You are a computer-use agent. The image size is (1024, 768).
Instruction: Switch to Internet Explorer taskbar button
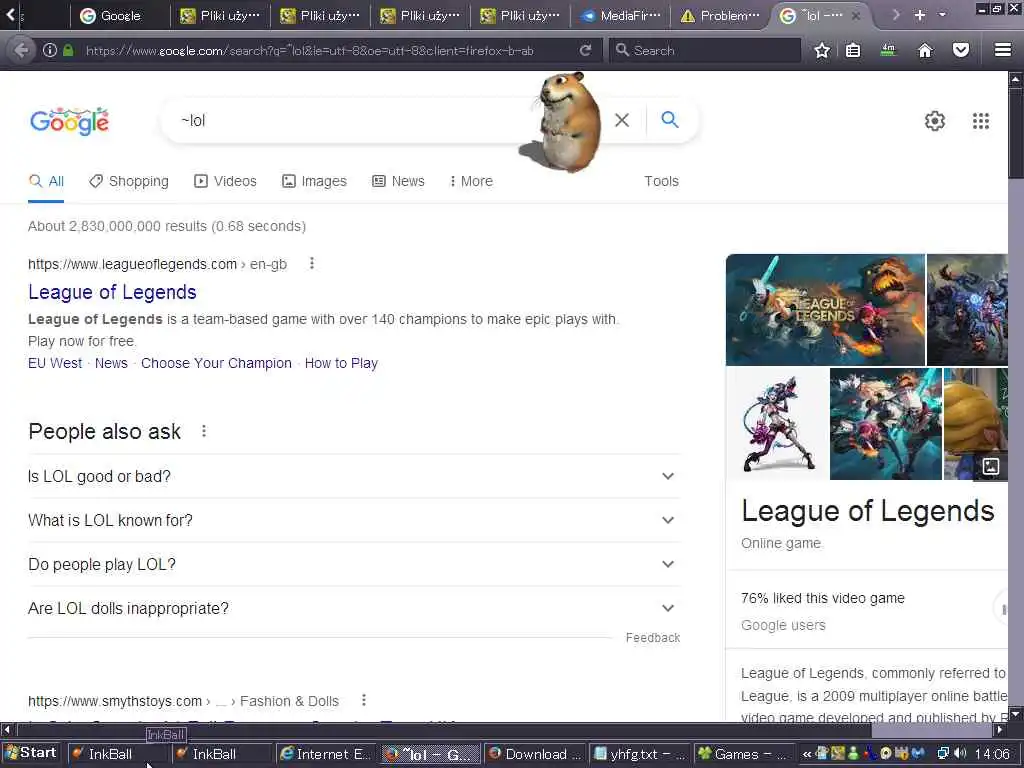325,754
